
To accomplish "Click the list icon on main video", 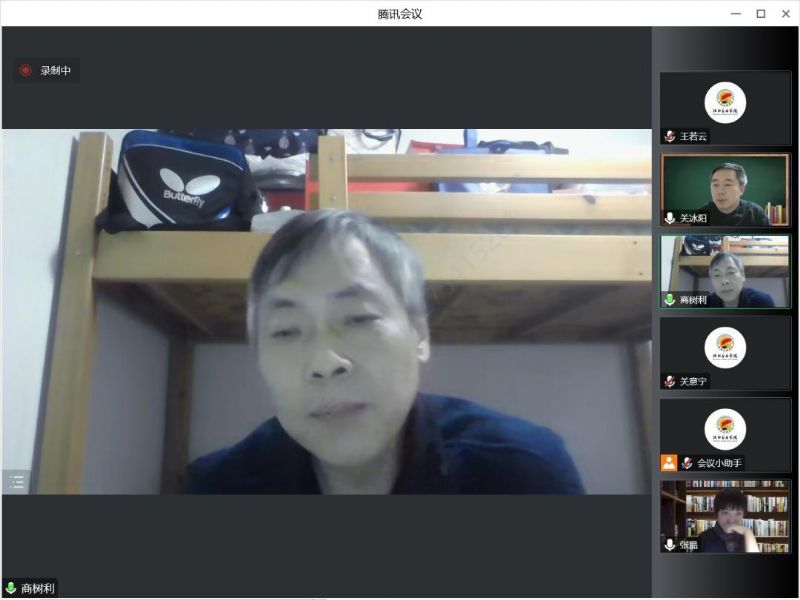I will [17, 482].
